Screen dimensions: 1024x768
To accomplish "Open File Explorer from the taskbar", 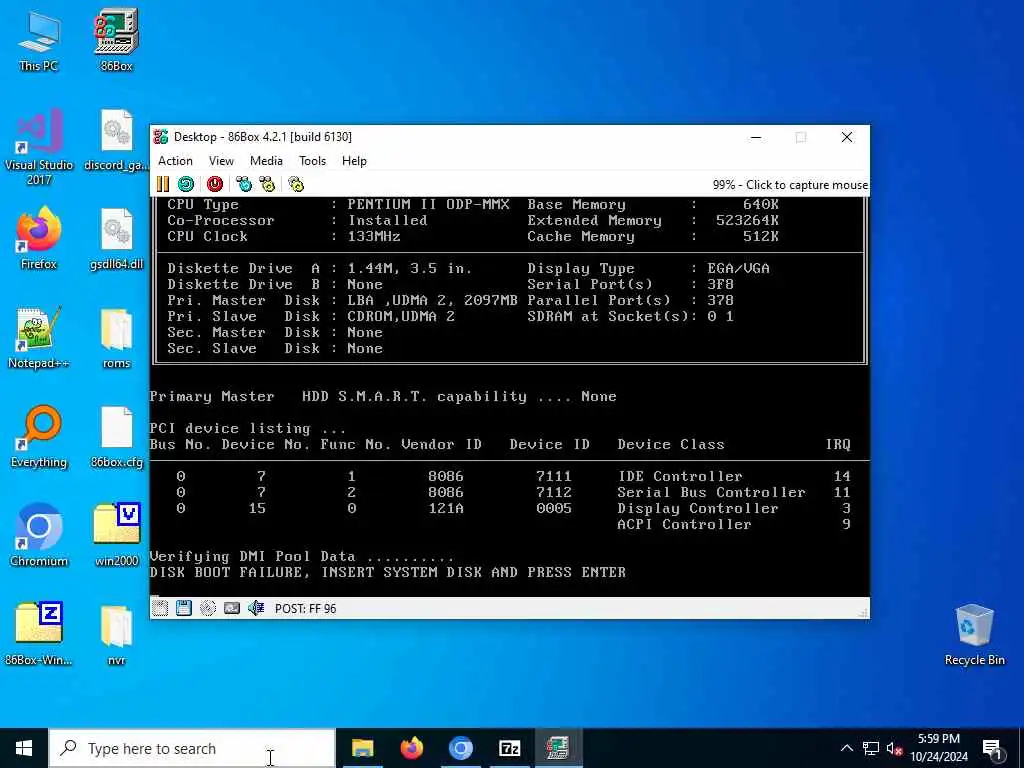I will (x=362, y=748).
